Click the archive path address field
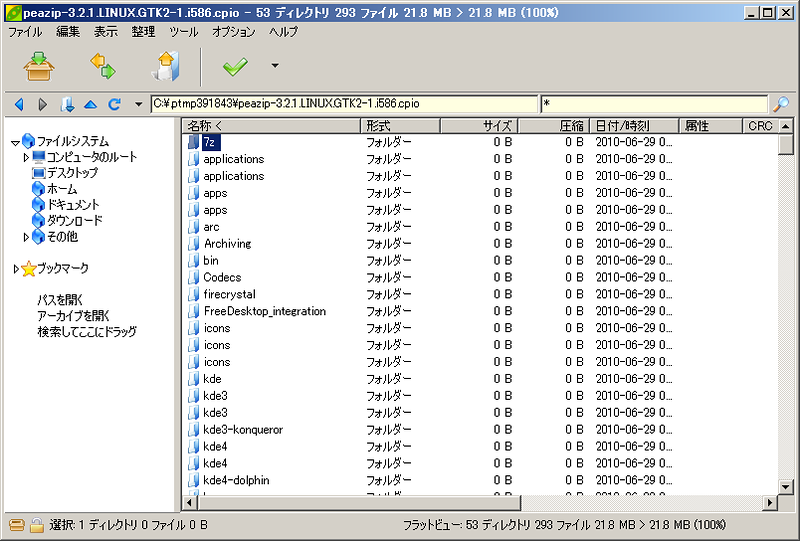The image size is (800, 541). tap(344, 104)
